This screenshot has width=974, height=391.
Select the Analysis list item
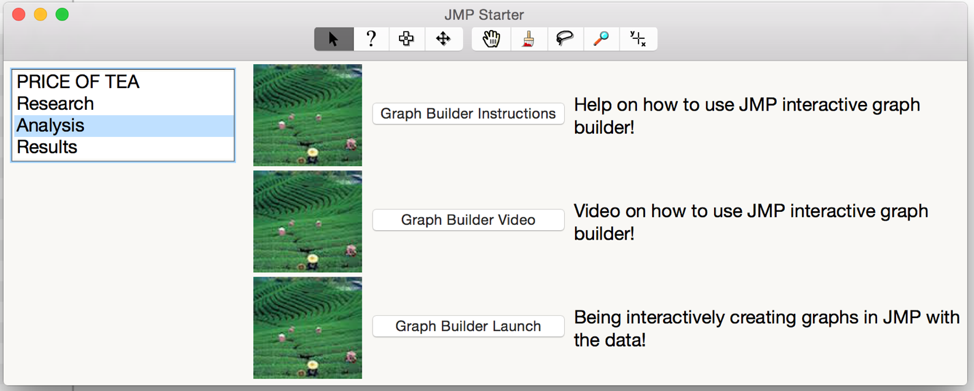point(123,126)
